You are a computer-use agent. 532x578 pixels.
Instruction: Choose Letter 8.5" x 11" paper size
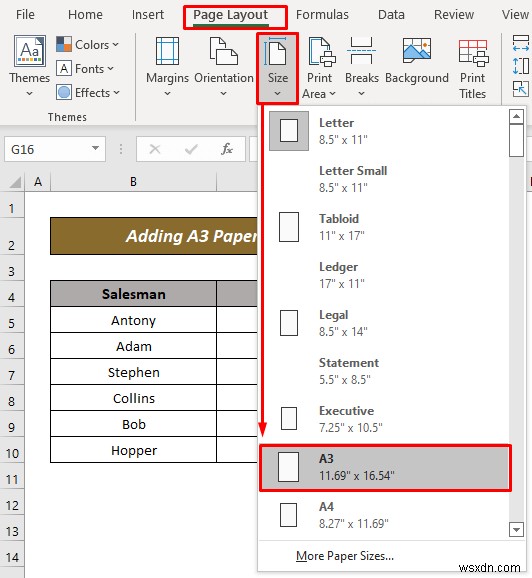pos(383,131)
